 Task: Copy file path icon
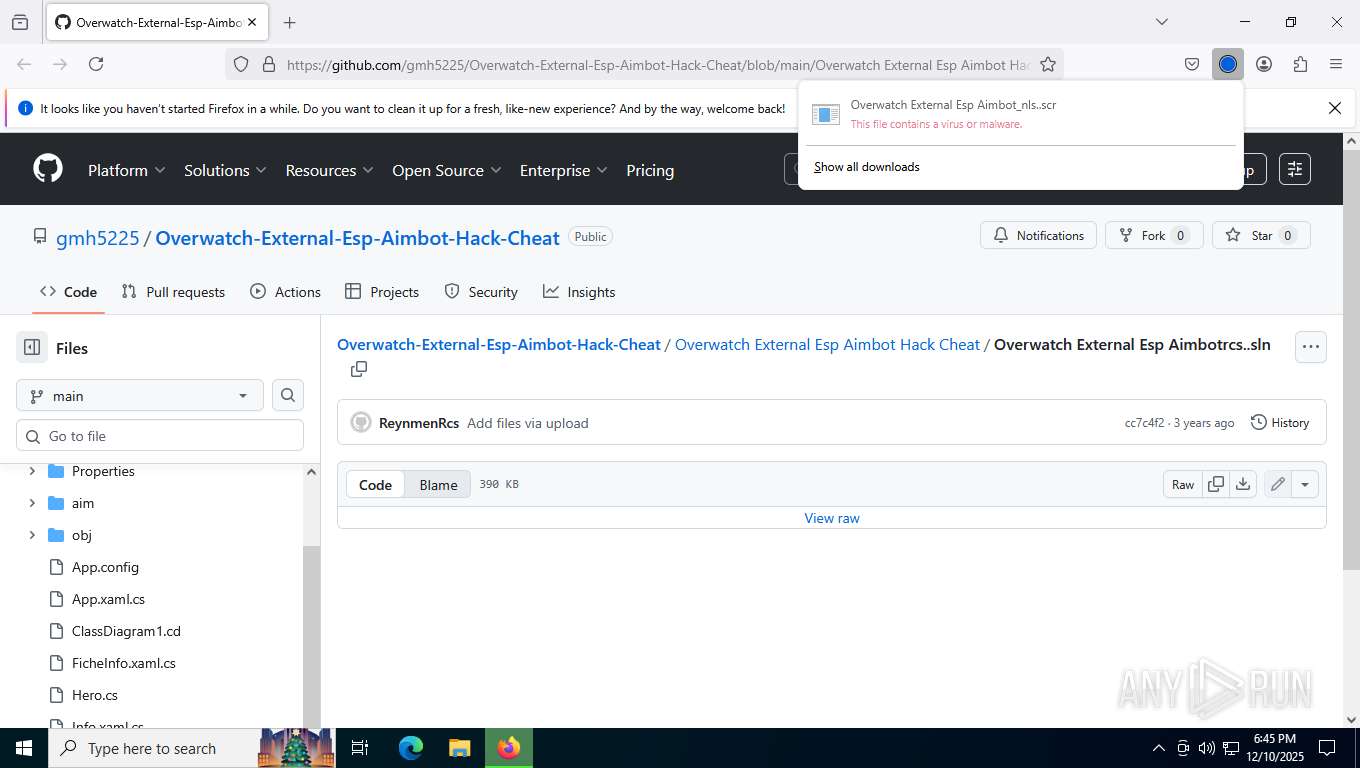[359, 369]
